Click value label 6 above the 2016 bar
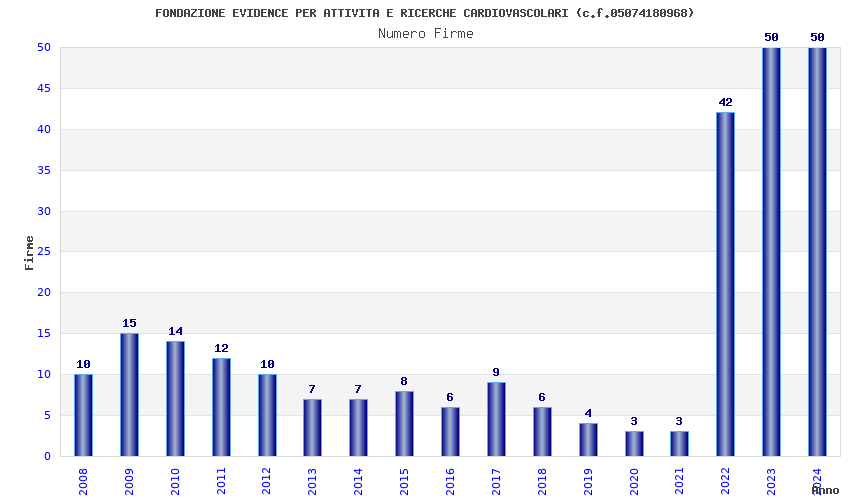The width and height of the screenshot is (850, 500). pyautogui.click(x=450, y=398)
